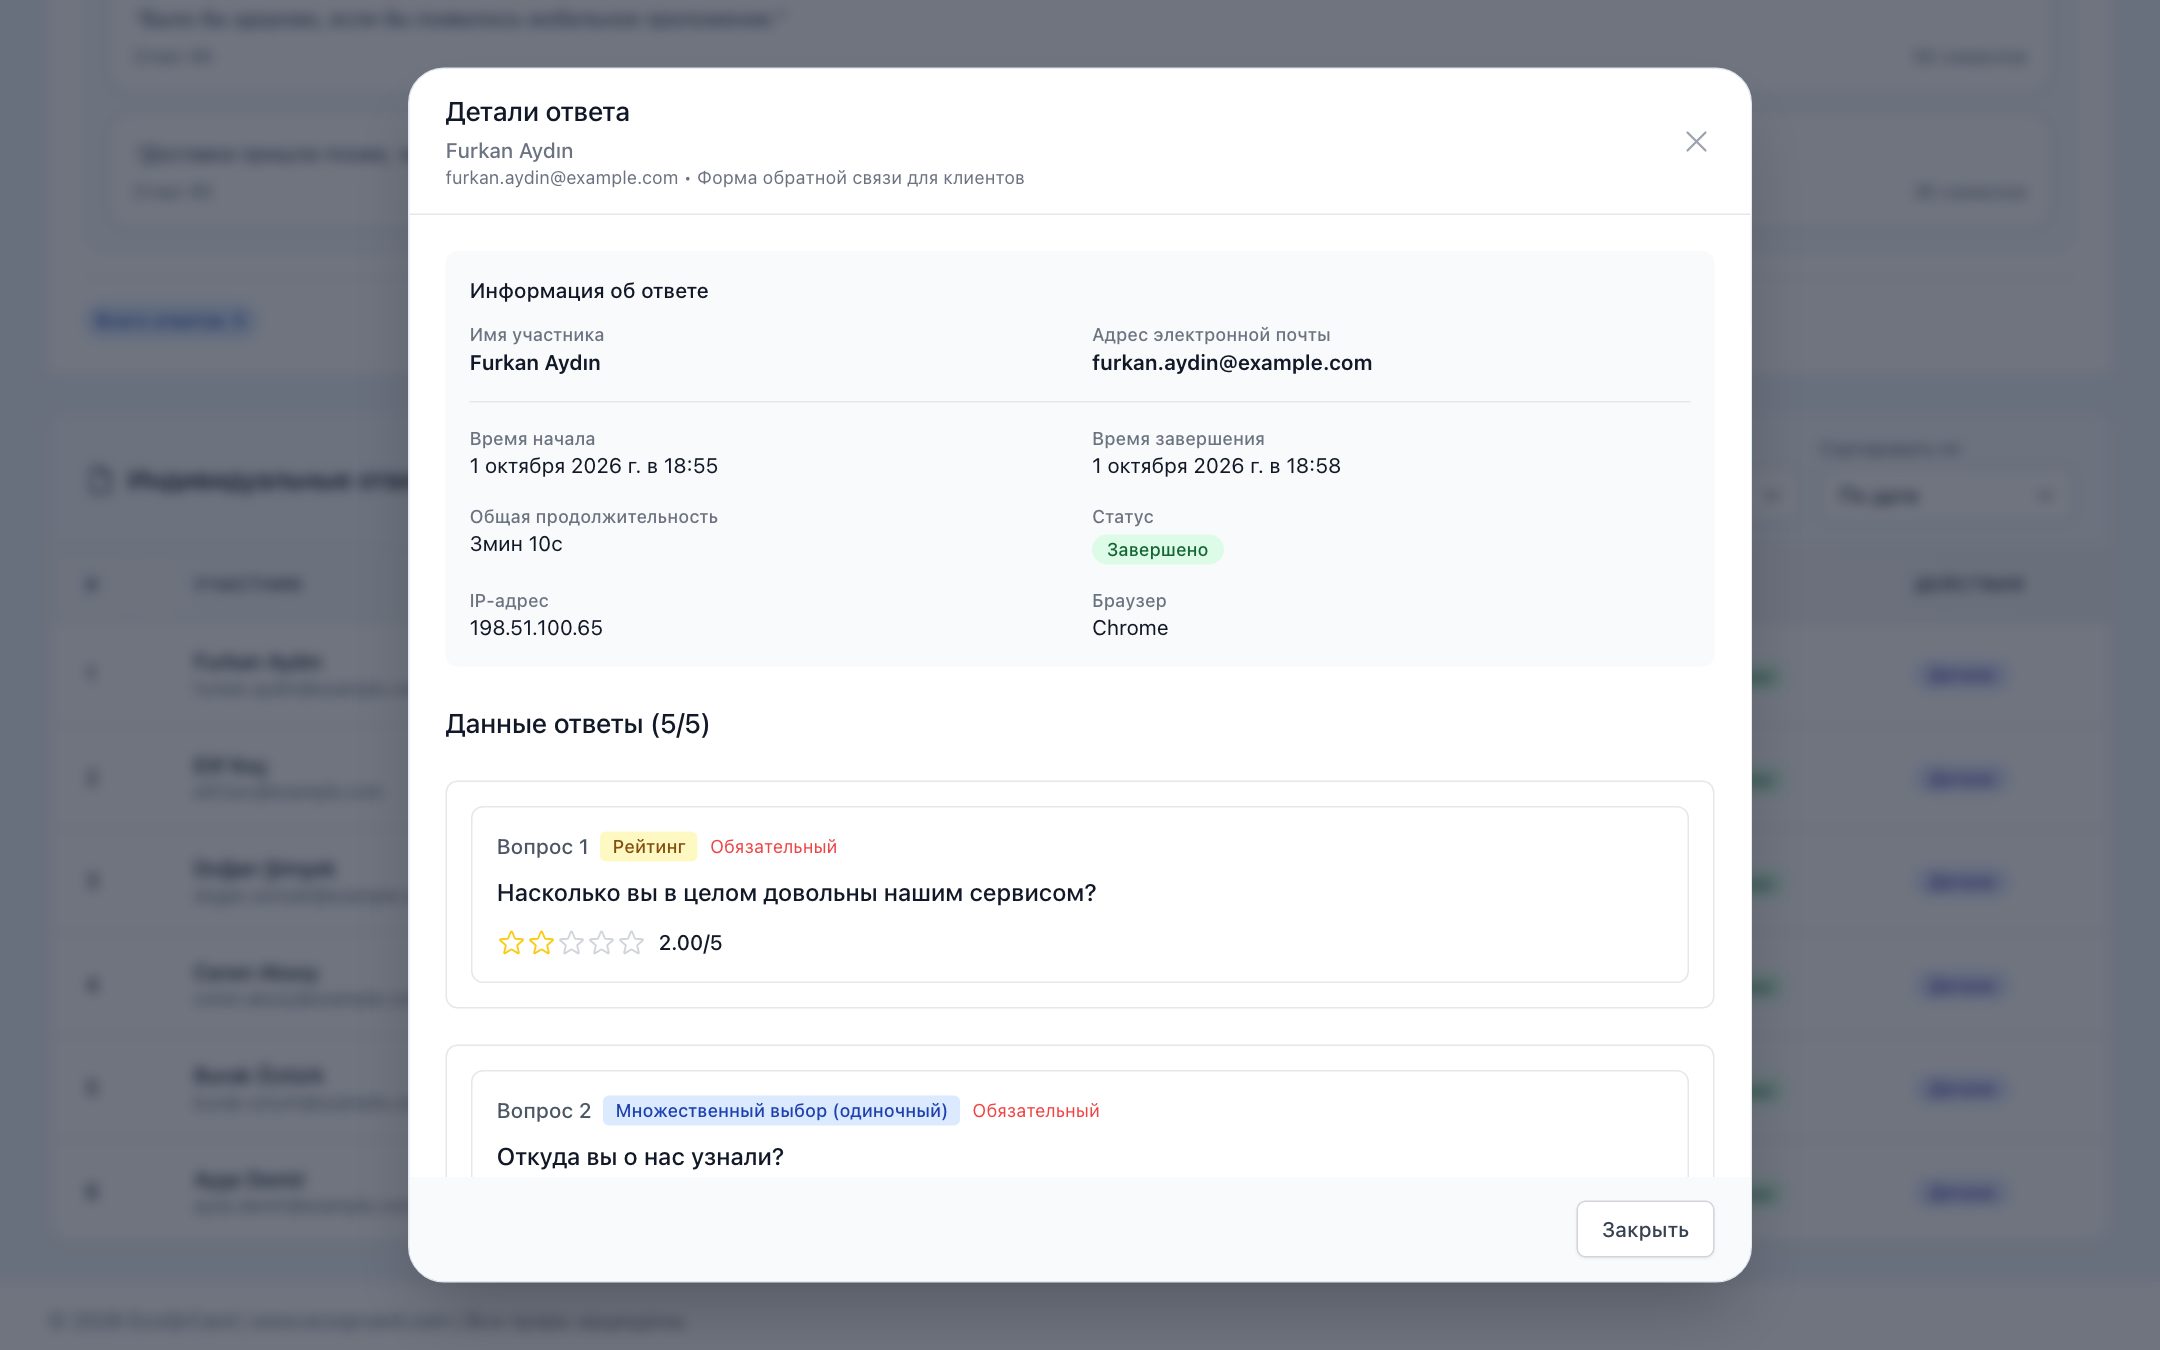2160x1350 pixels.
Task: Click the Данные ответы (5/5) heading
Action: [x=577, y=724]
